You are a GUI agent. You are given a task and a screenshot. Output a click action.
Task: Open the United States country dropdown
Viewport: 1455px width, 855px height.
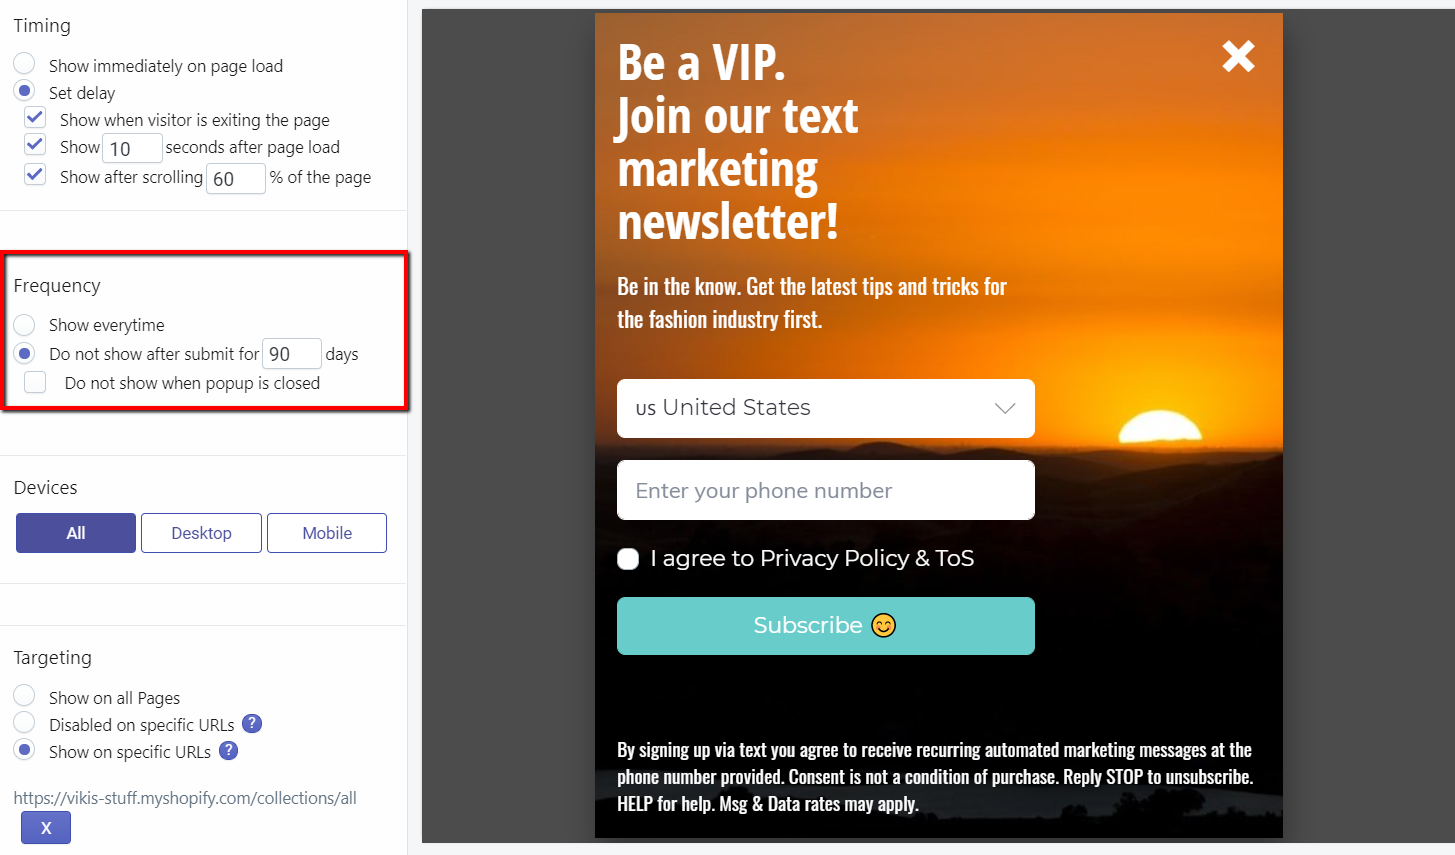(825, 408)
